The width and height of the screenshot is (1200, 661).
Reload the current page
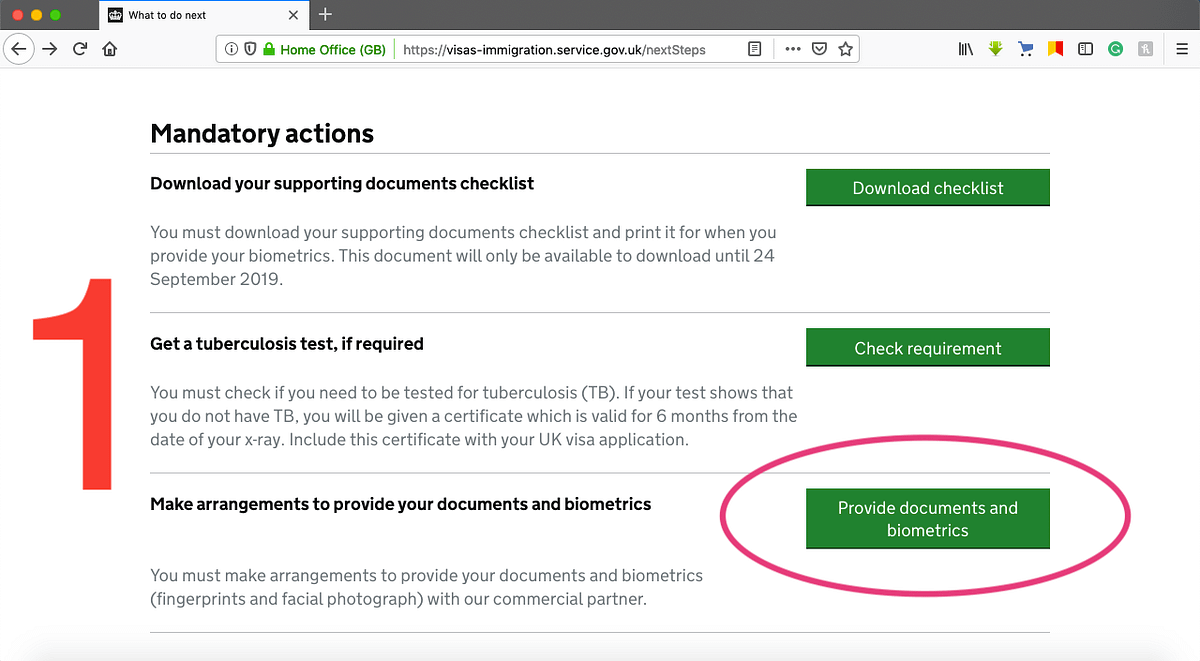[x=80, y=48]
